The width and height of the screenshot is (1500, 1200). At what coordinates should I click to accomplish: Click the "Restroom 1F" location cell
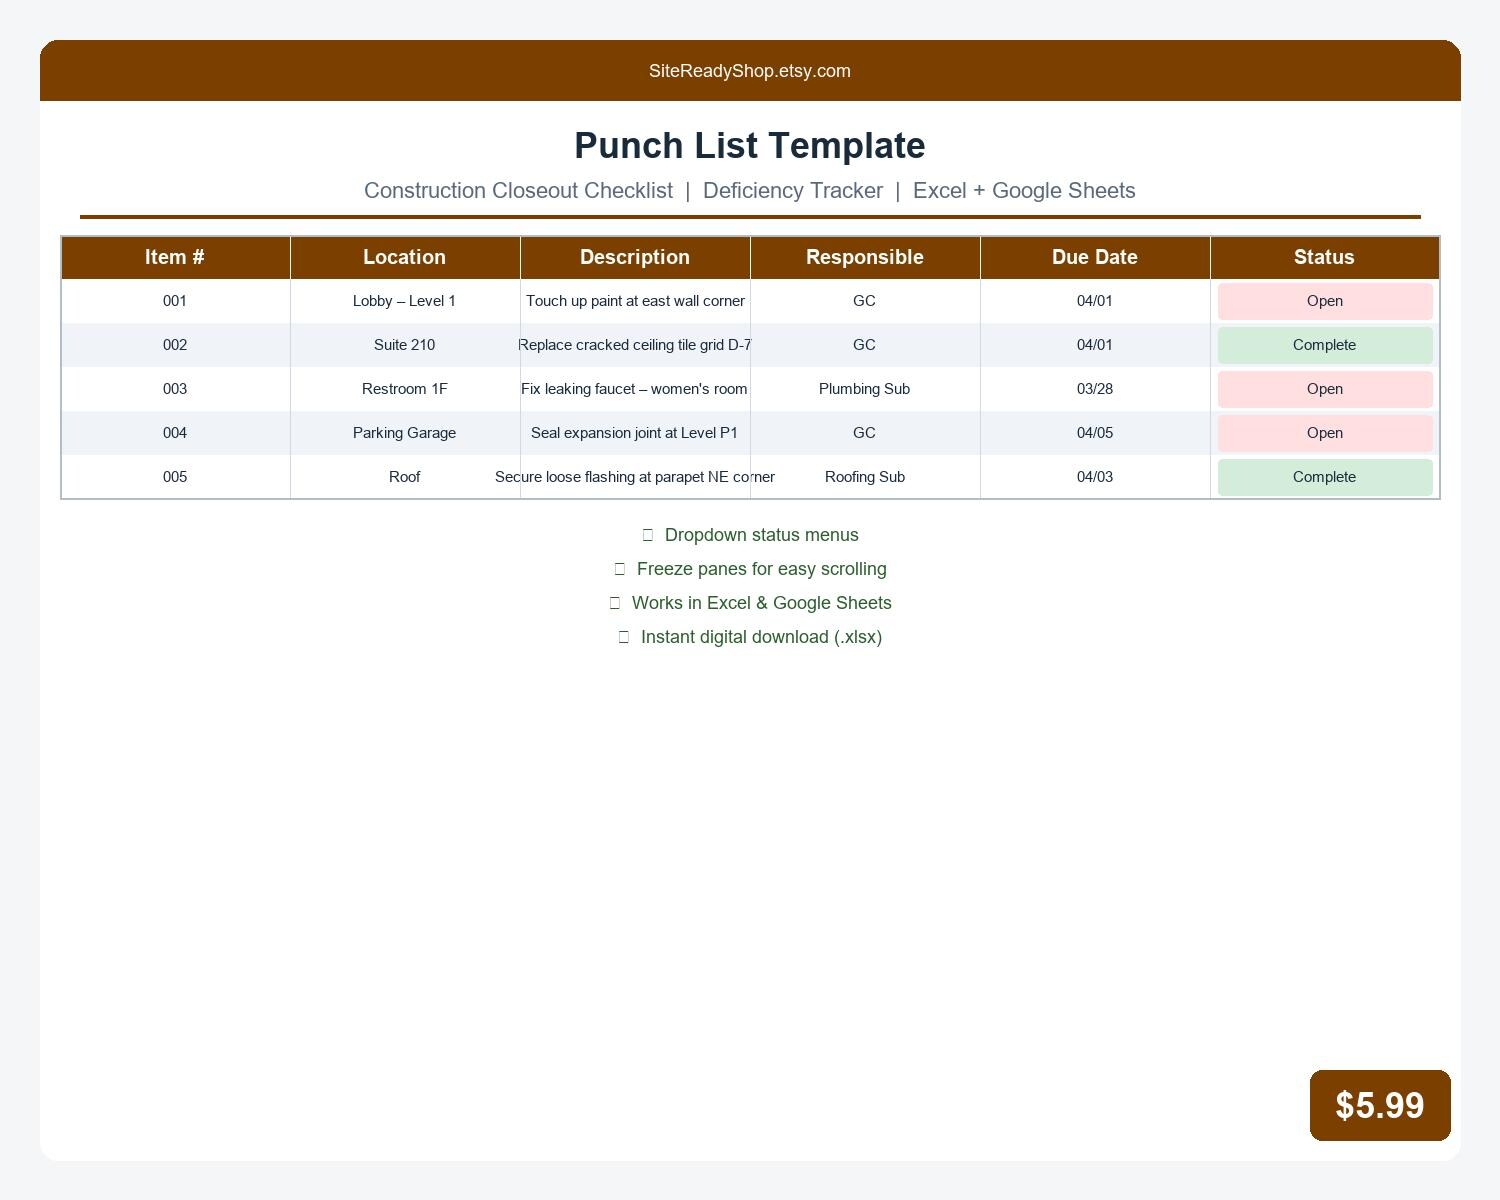tap(405, 389)
